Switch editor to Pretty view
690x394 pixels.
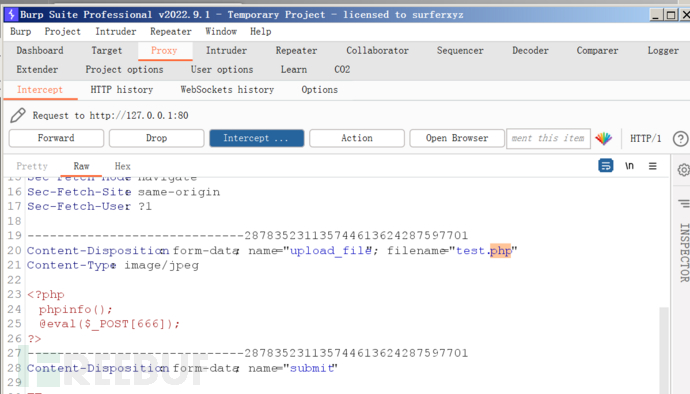coord(32,166)
